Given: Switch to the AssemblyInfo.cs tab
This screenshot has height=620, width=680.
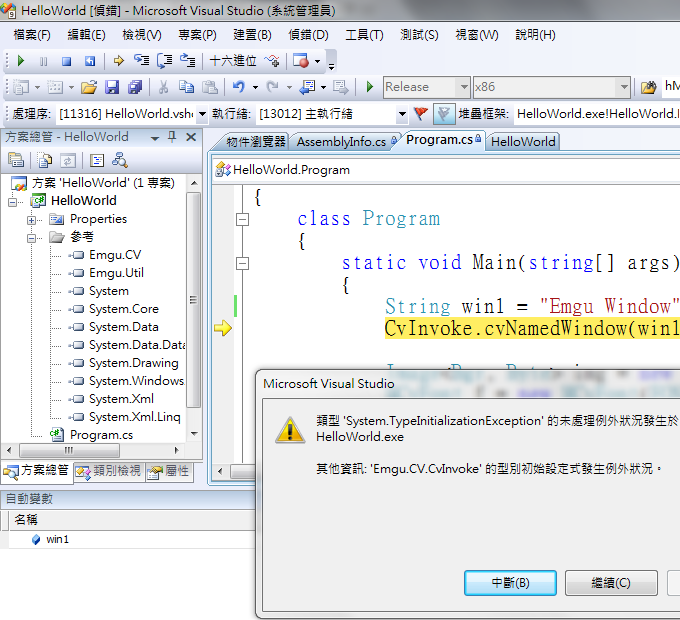Looking at the screenshot, I should 346,142.
